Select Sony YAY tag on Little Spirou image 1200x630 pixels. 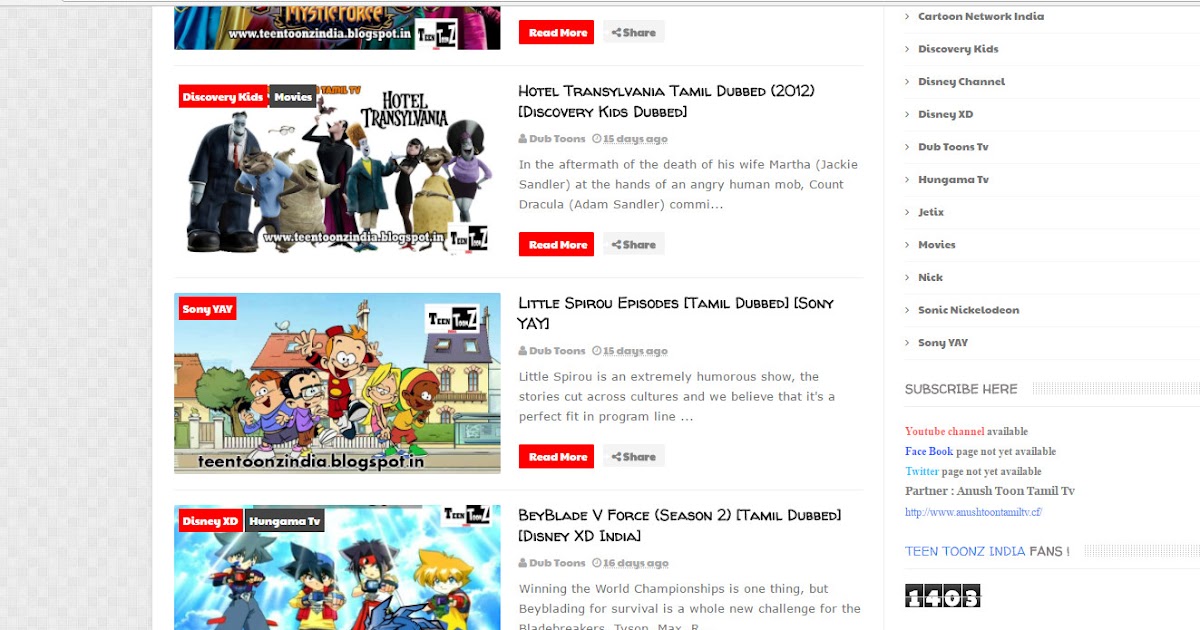[207, 309]
